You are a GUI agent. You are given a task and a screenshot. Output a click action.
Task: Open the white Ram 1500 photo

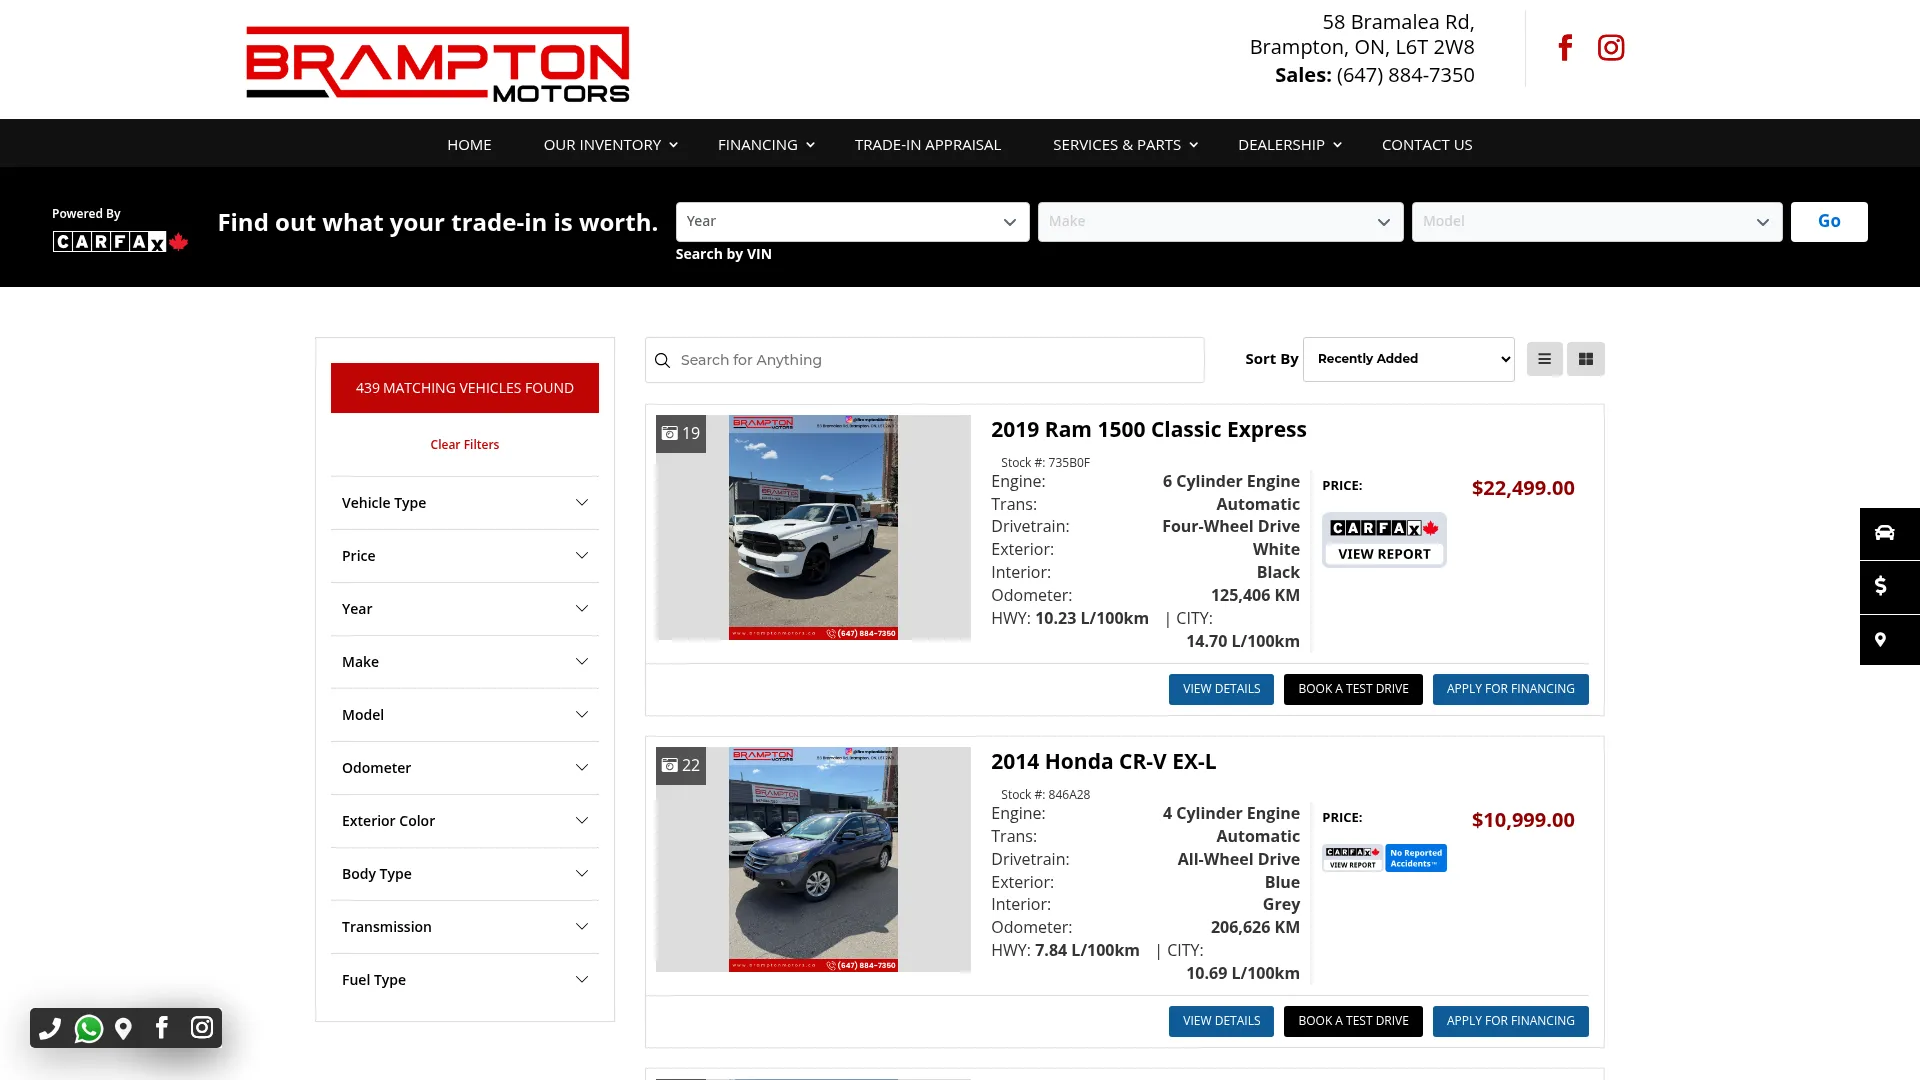click(x=813, y=528)
